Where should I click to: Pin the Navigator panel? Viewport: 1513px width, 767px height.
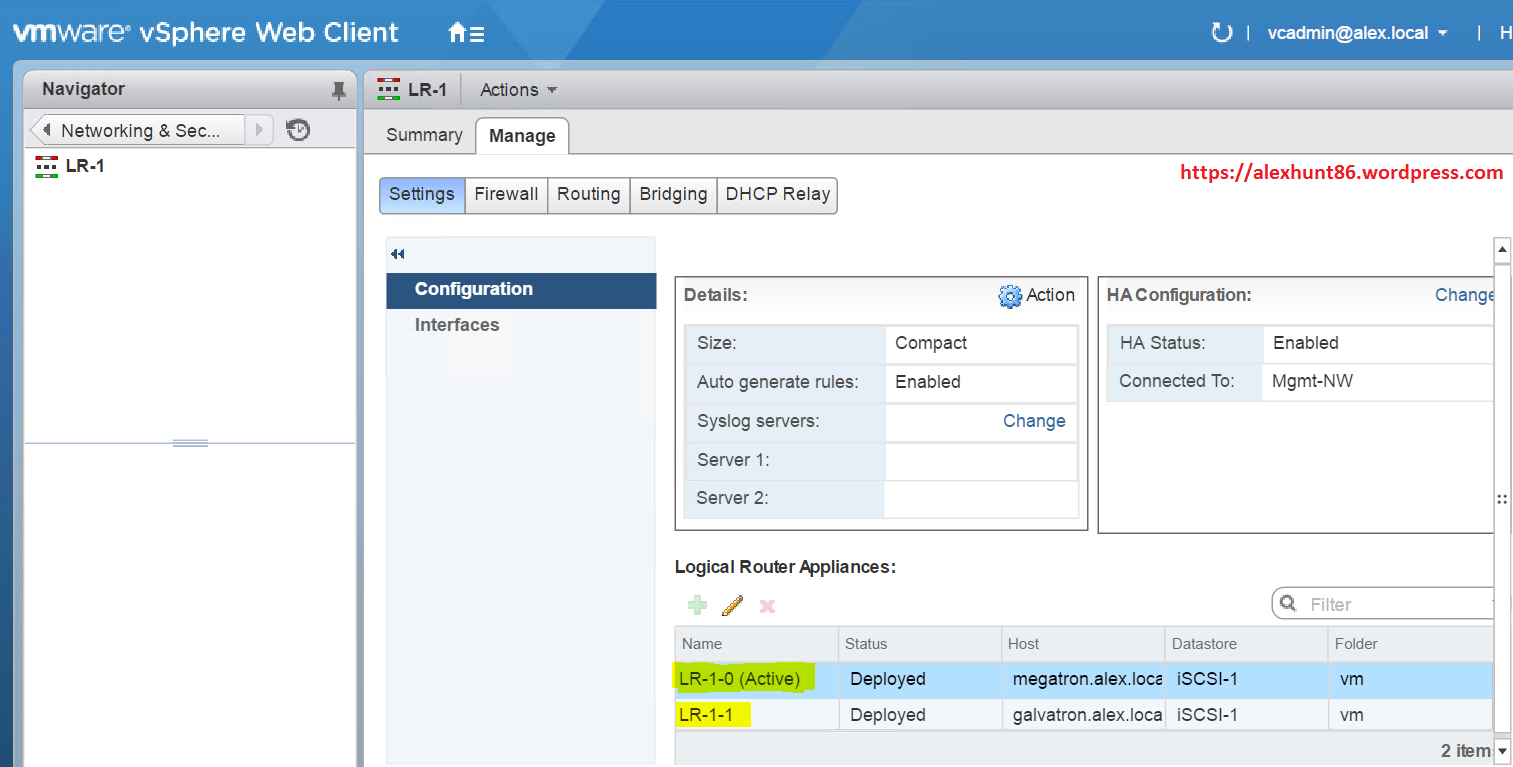(338, 90)
